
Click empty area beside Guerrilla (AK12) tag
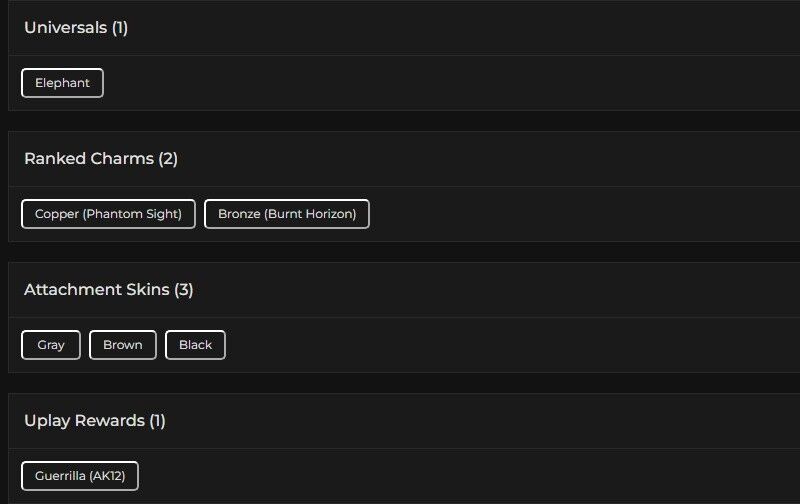(x=450, y=476)
